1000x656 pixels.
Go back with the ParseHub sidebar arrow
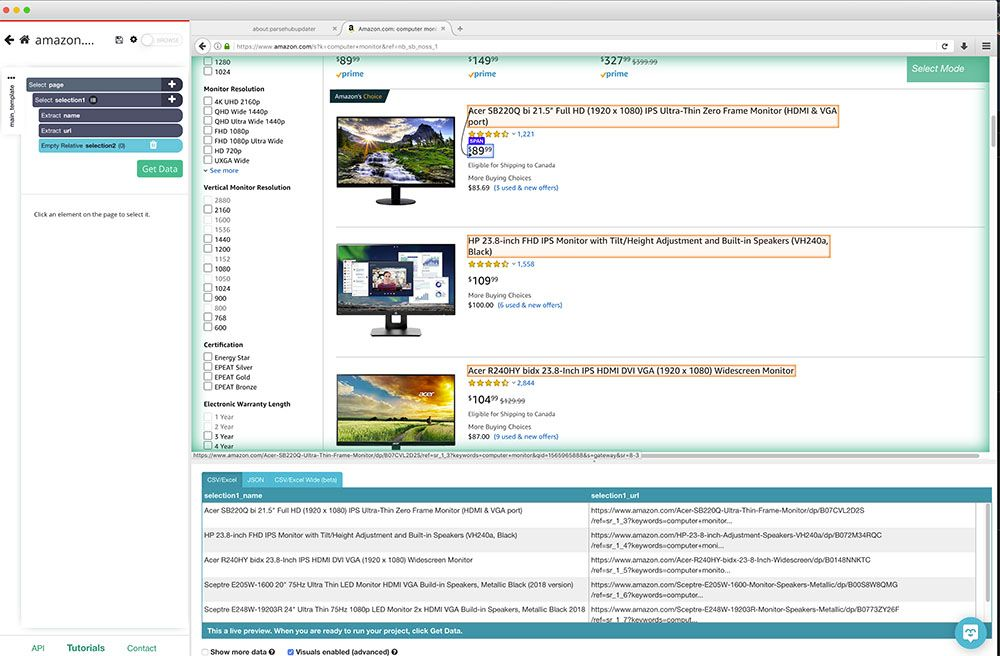coord(9,40)
